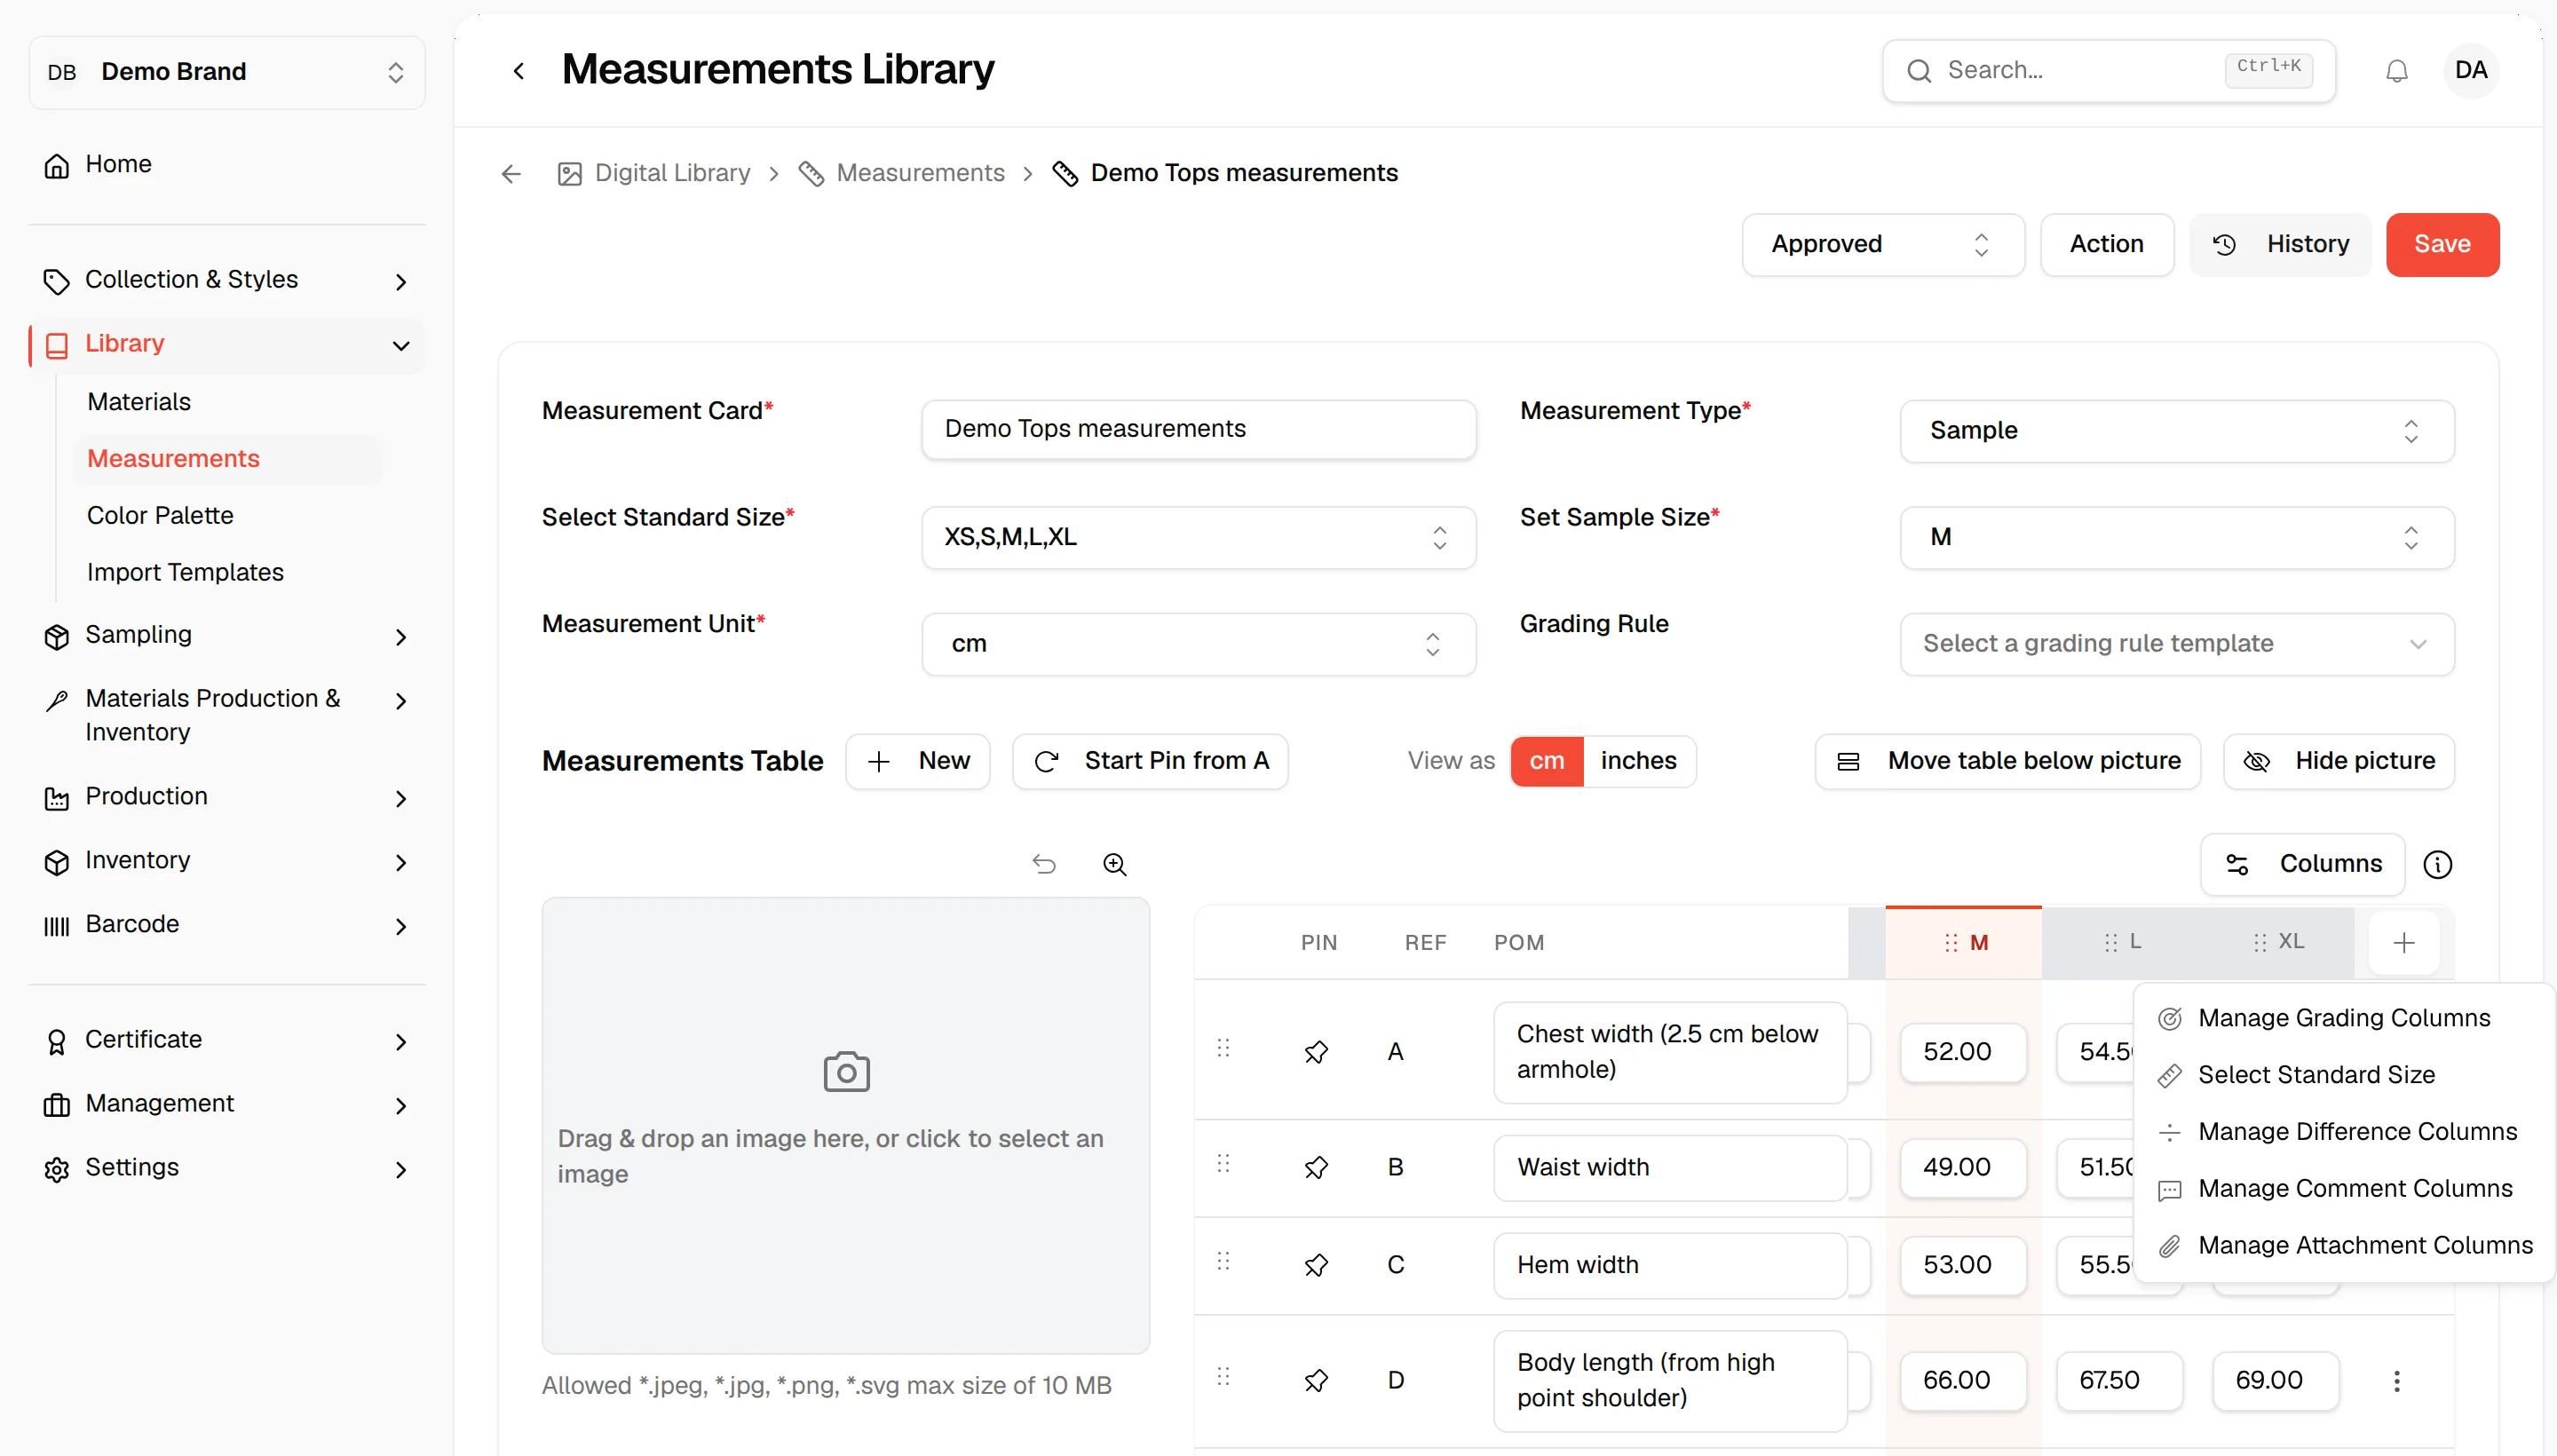Image resolution: width=2557 pixels, height=1456 pixels.
Task: Expand Collection & Styles in sidebar
Action: 226,280
